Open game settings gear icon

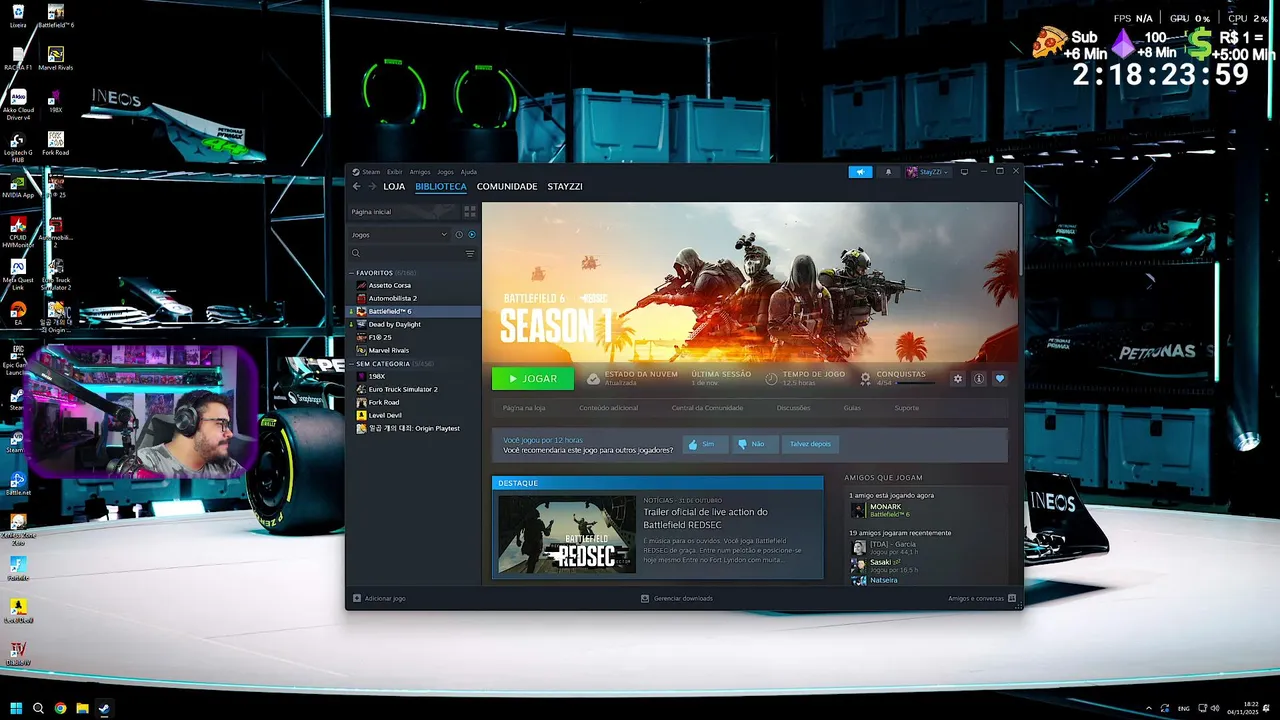(958, 379)
